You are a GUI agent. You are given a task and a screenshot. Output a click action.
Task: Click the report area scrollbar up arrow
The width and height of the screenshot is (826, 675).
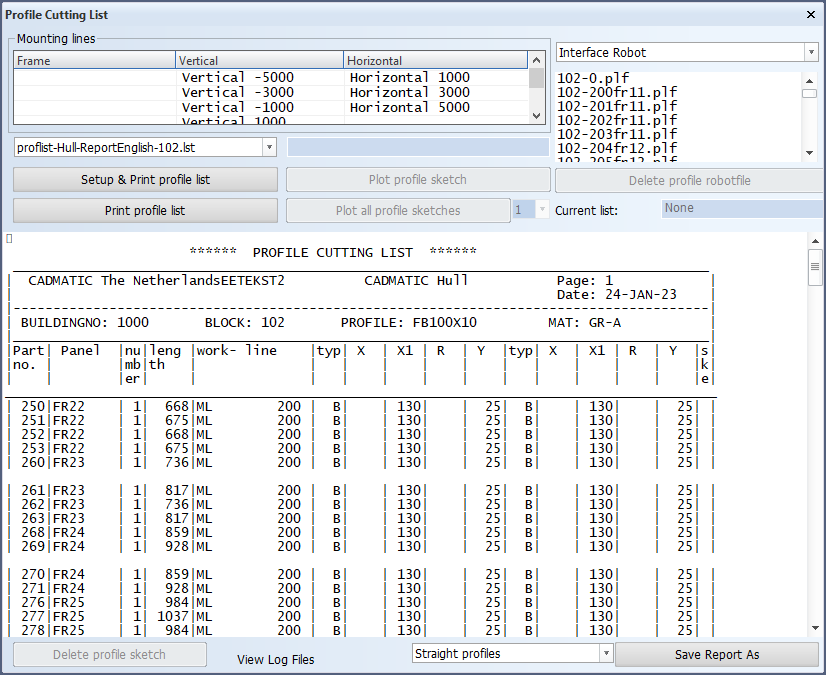[x=815, y=240]
